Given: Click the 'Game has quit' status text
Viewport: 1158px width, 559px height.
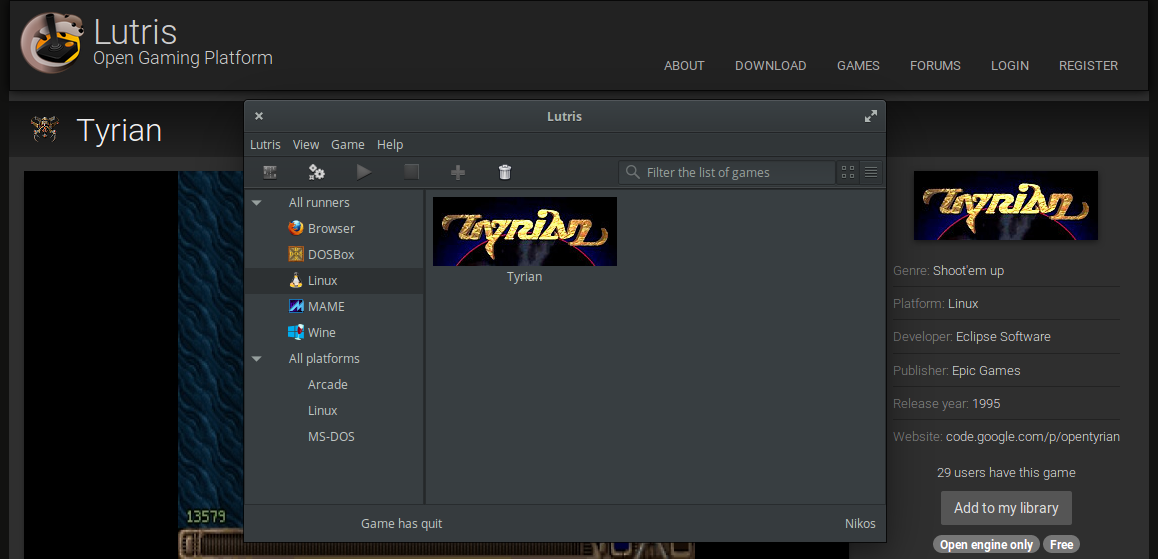Looking at the screenshot, I should 401,524.
